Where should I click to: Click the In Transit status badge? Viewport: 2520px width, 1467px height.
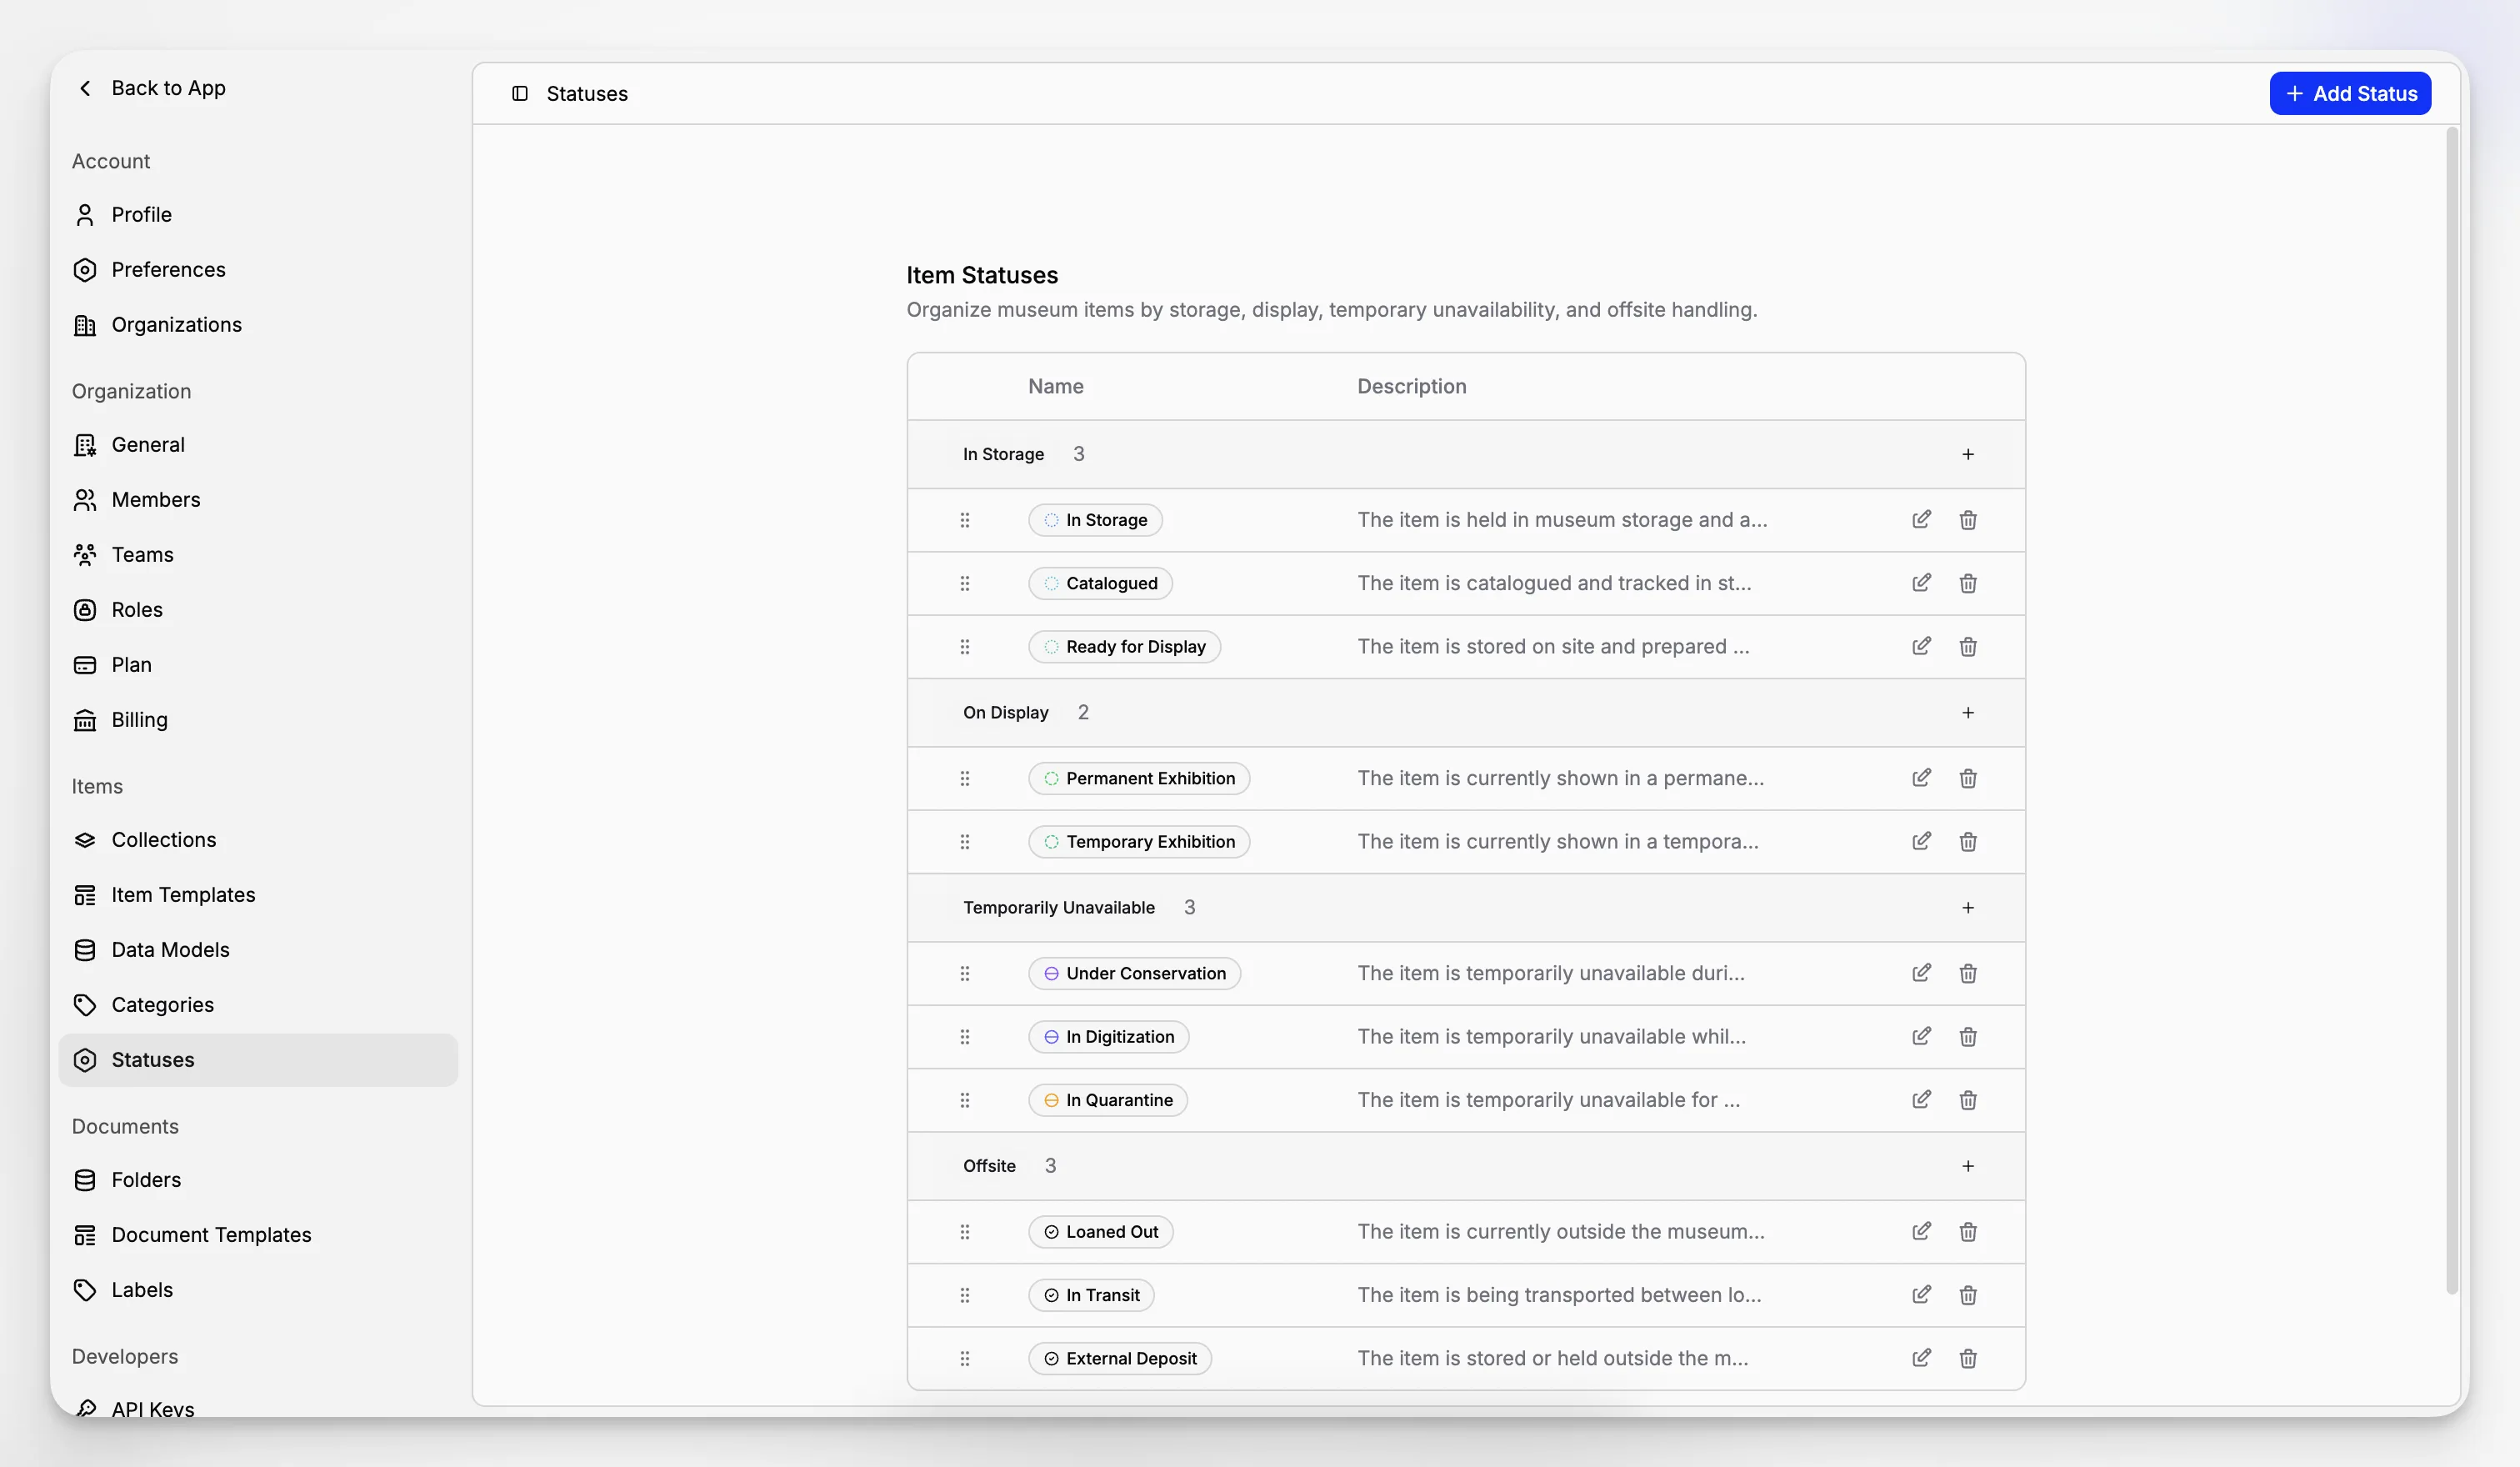(x=1091, y=1295)
